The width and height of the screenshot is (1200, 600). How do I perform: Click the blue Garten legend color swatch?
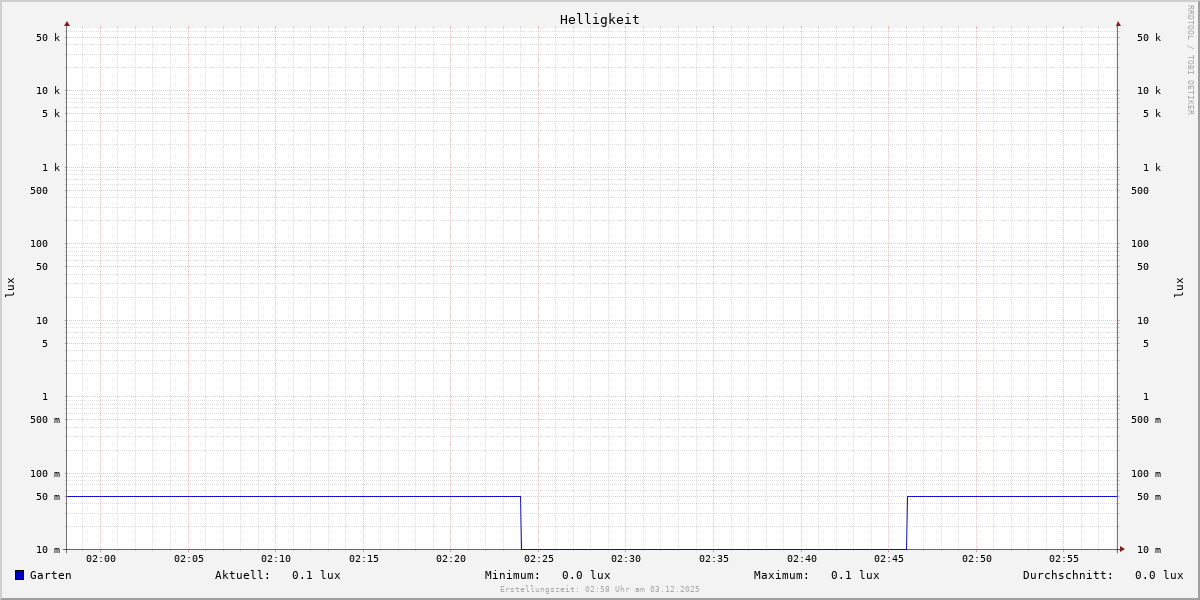[x=19, y=575]
